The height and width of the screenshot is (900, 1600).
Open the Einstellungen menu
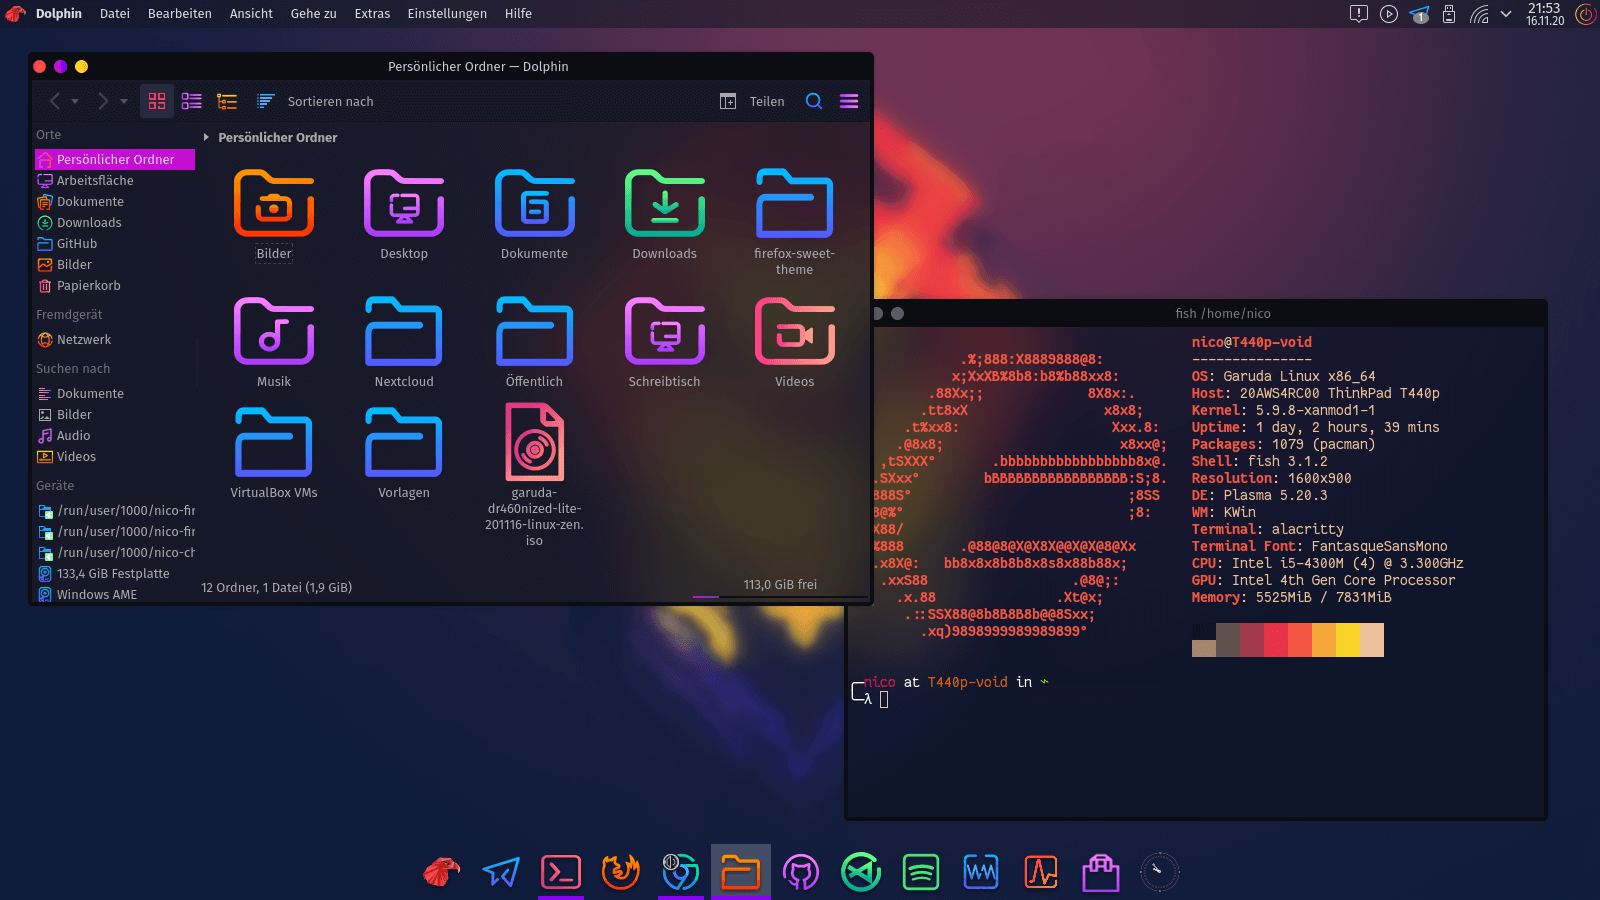pyautogui.click(x=447, y=13)
